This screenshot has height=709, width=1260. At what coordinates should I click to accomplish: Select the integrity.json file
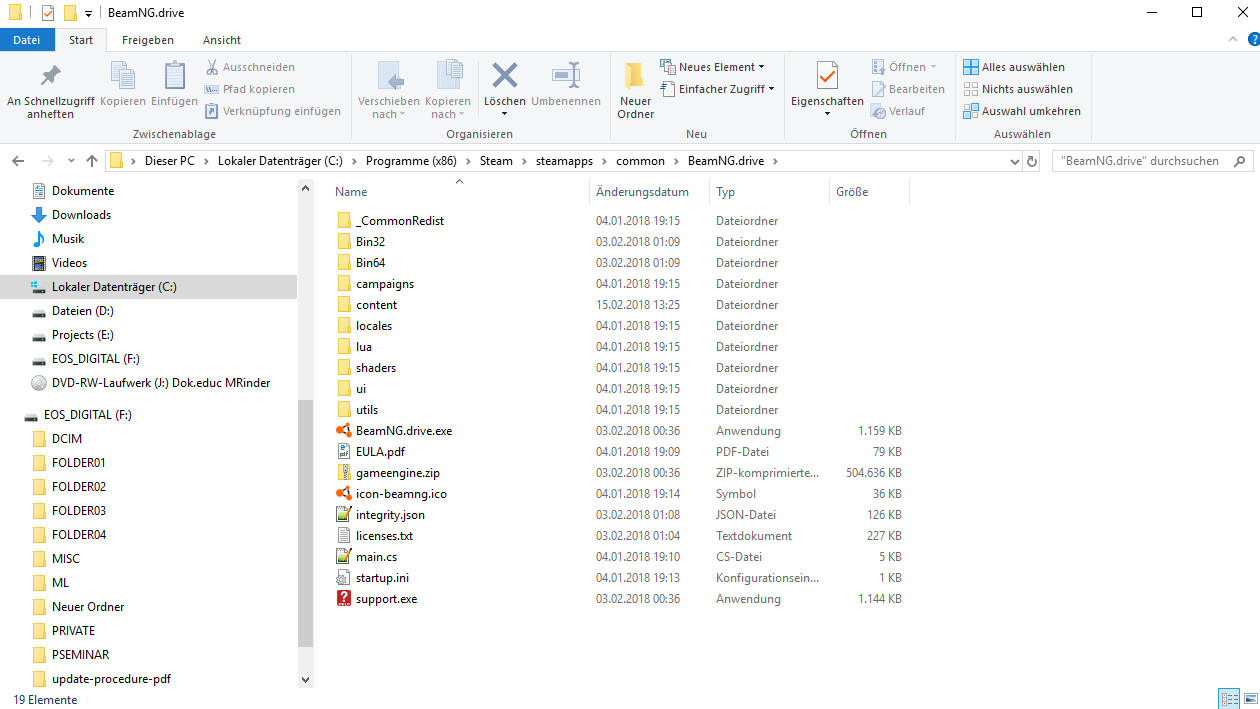[x=390, y=515]
